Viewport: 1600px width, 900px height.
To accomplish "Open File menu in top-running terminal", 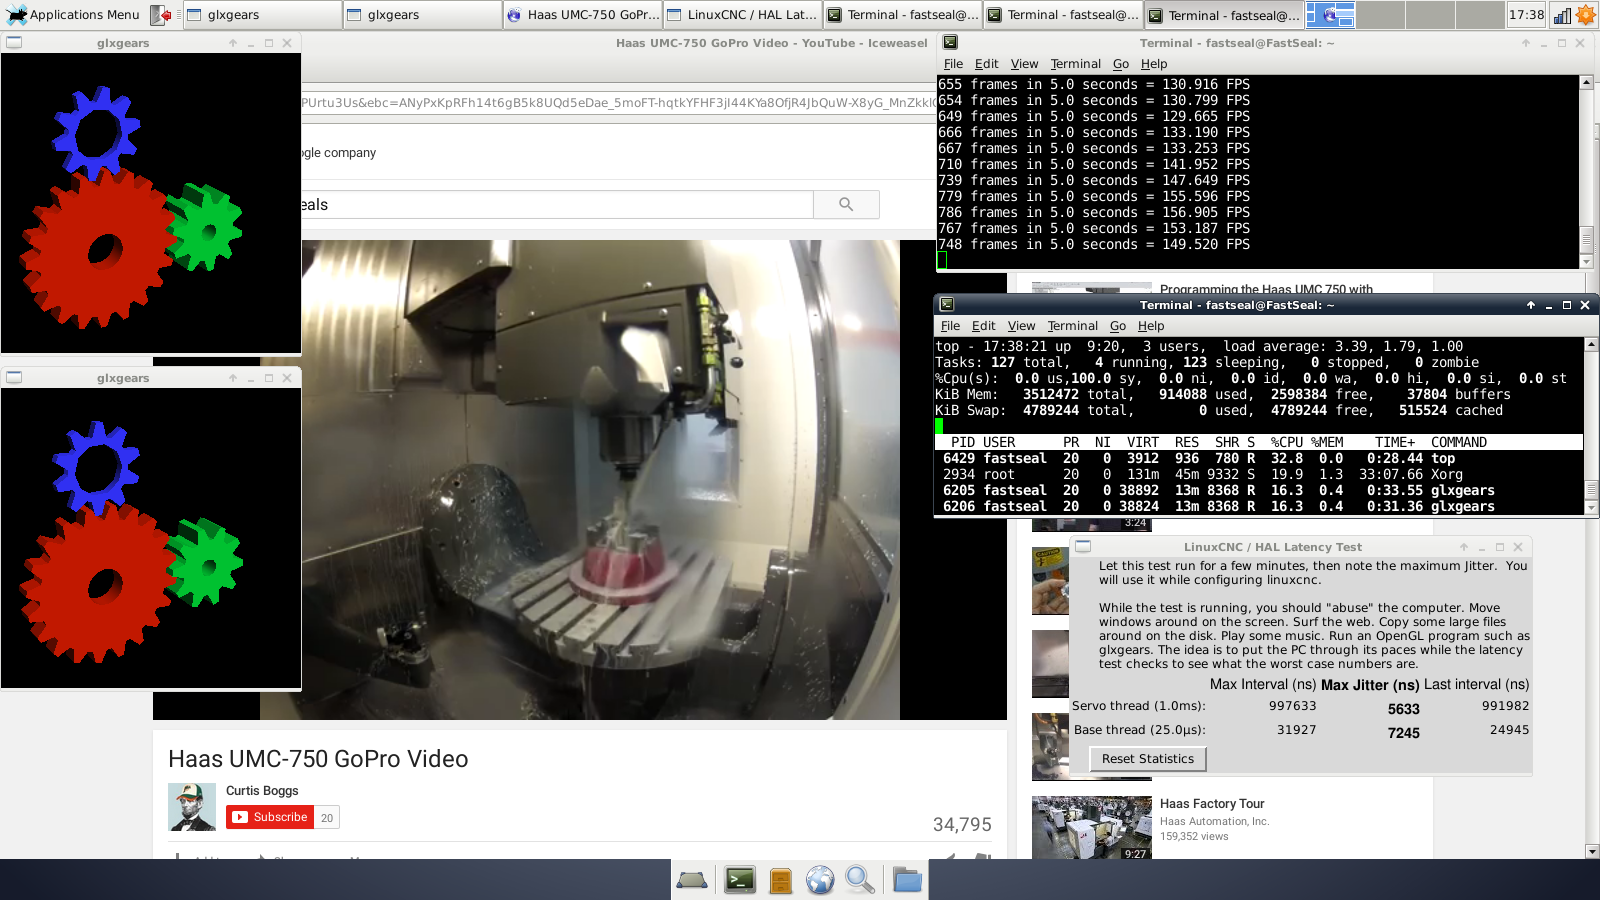I will point(950,326).
